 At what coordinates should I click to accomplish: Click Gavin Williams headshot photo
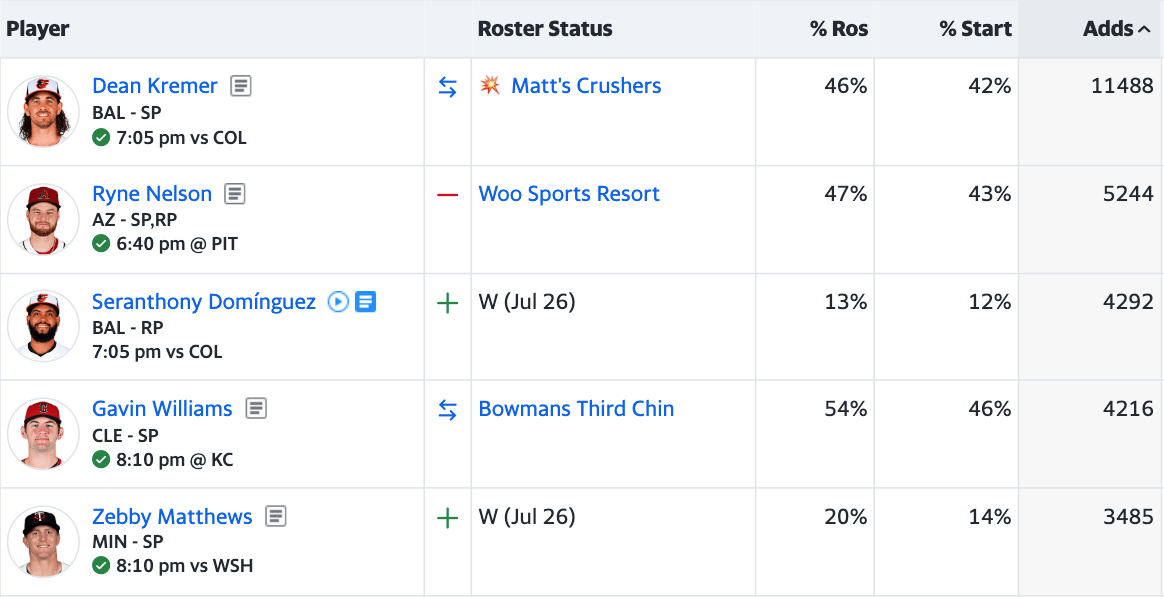point(43,434)
